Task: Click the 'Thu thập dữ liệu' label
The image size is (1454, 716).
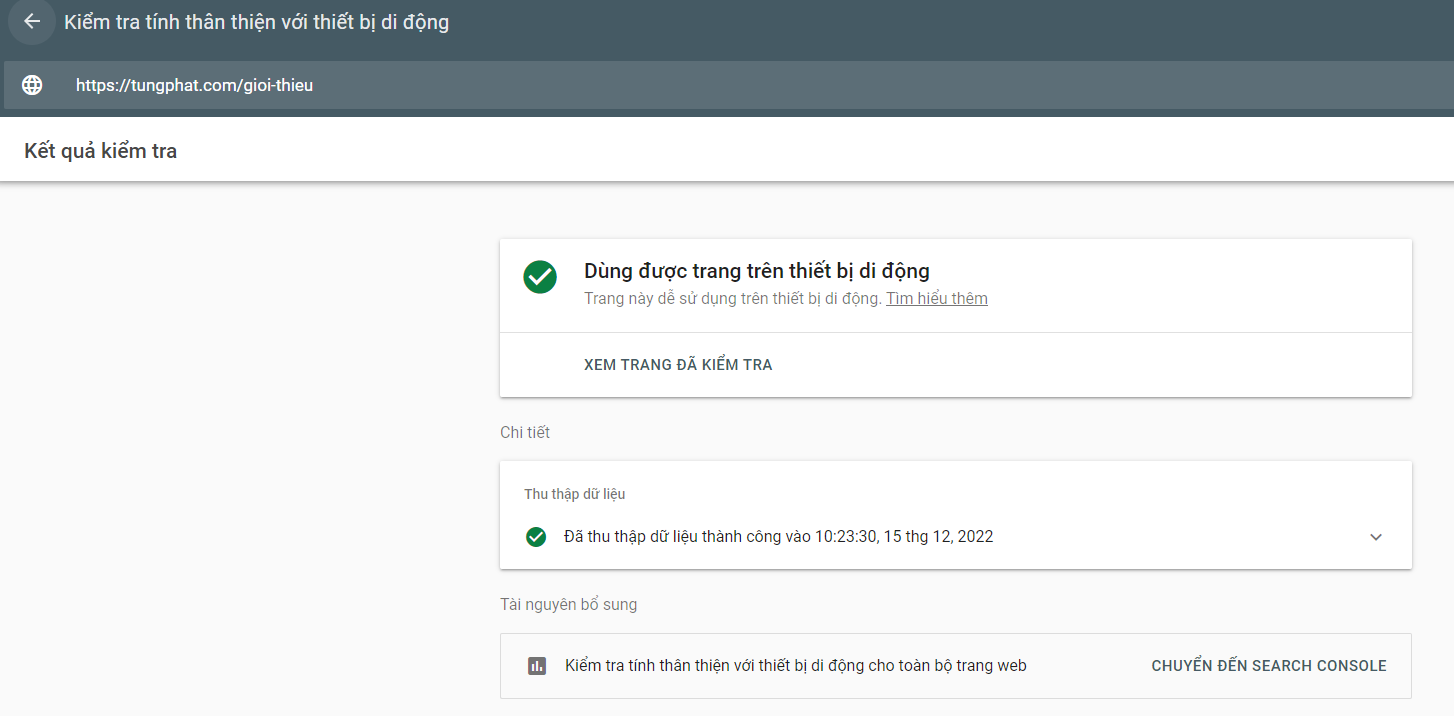Action: point(574,494)
